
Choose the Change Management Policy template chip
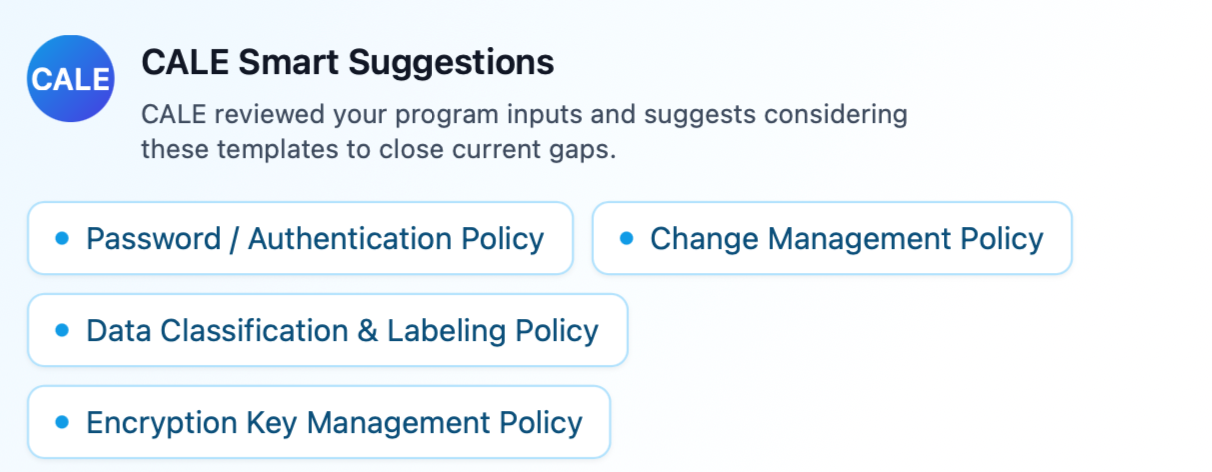[832, 238]
